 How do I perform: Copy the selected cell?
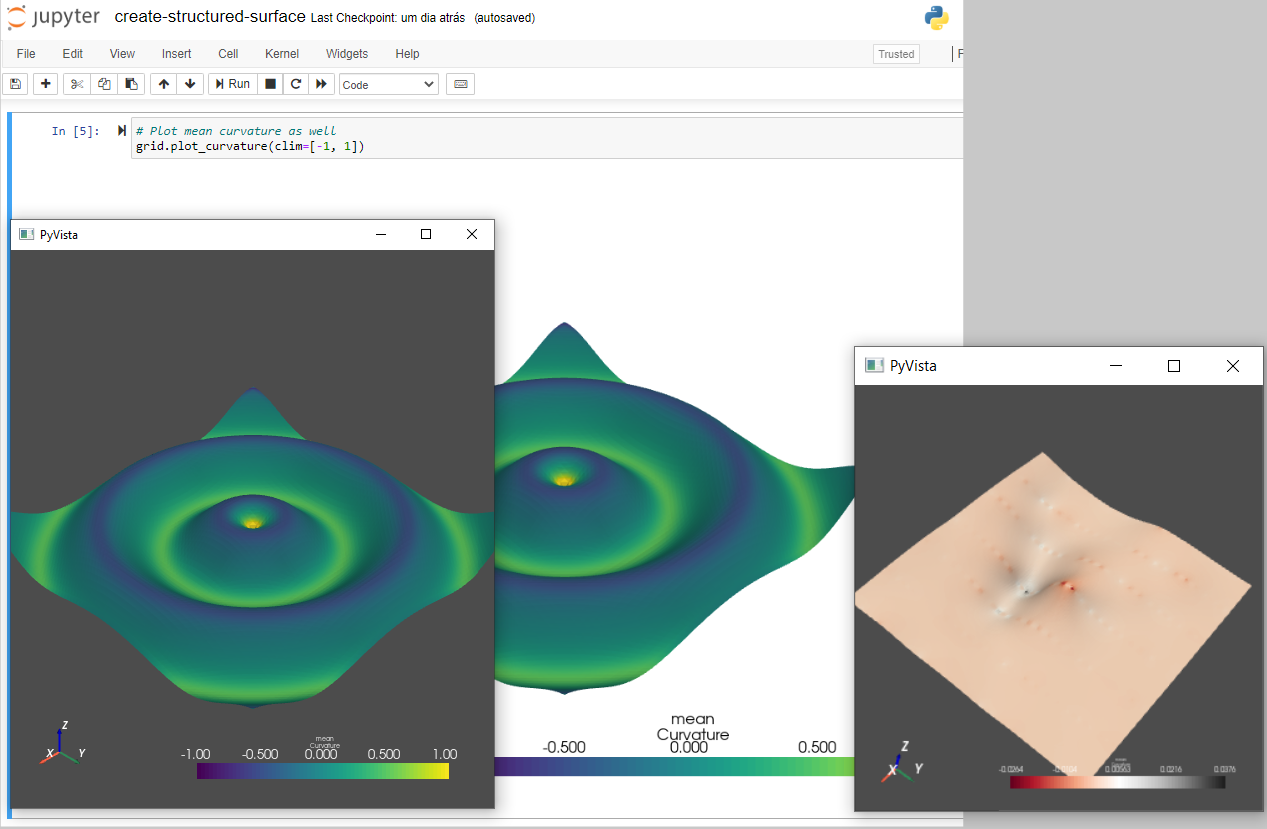(x=104, y=83)
